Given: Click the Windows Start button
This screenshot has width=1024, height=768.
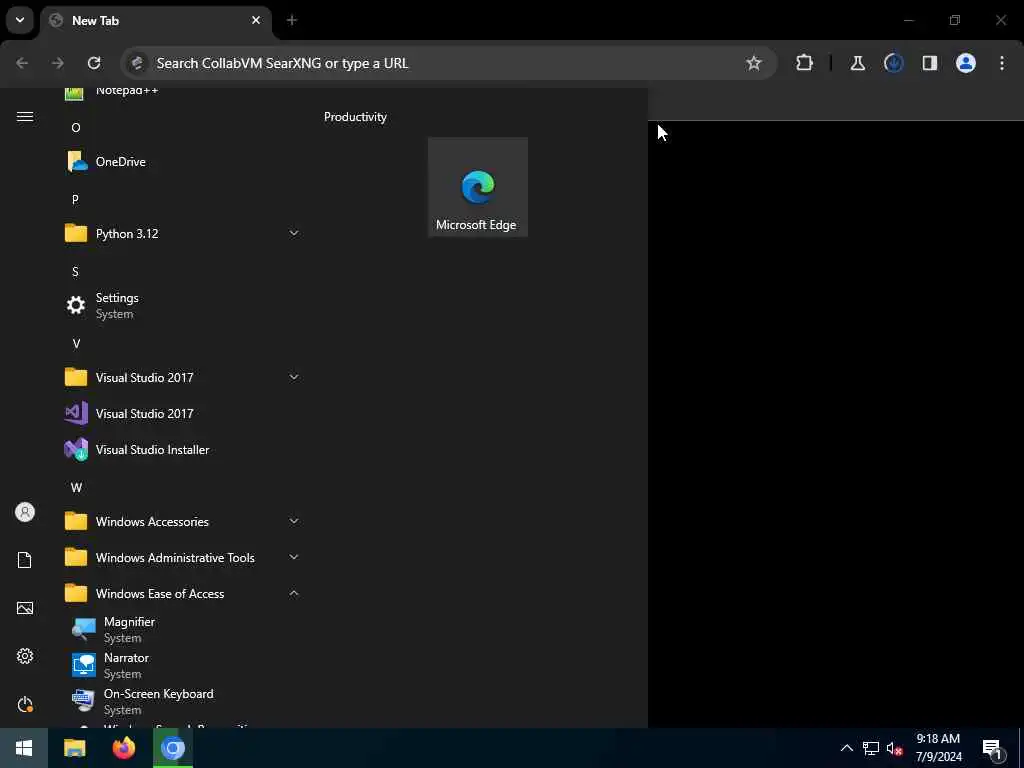Looking at the screenshot, I should pos(24,748).
